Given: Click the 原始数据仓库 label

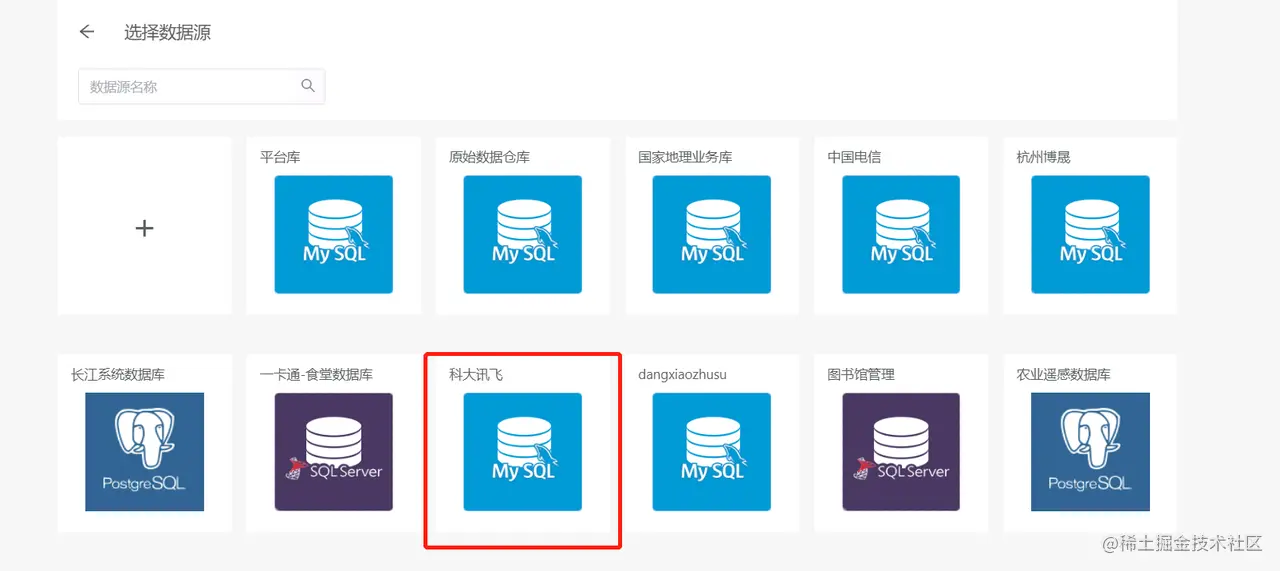Looking at the screenshot, I should (x=490, y=157).
